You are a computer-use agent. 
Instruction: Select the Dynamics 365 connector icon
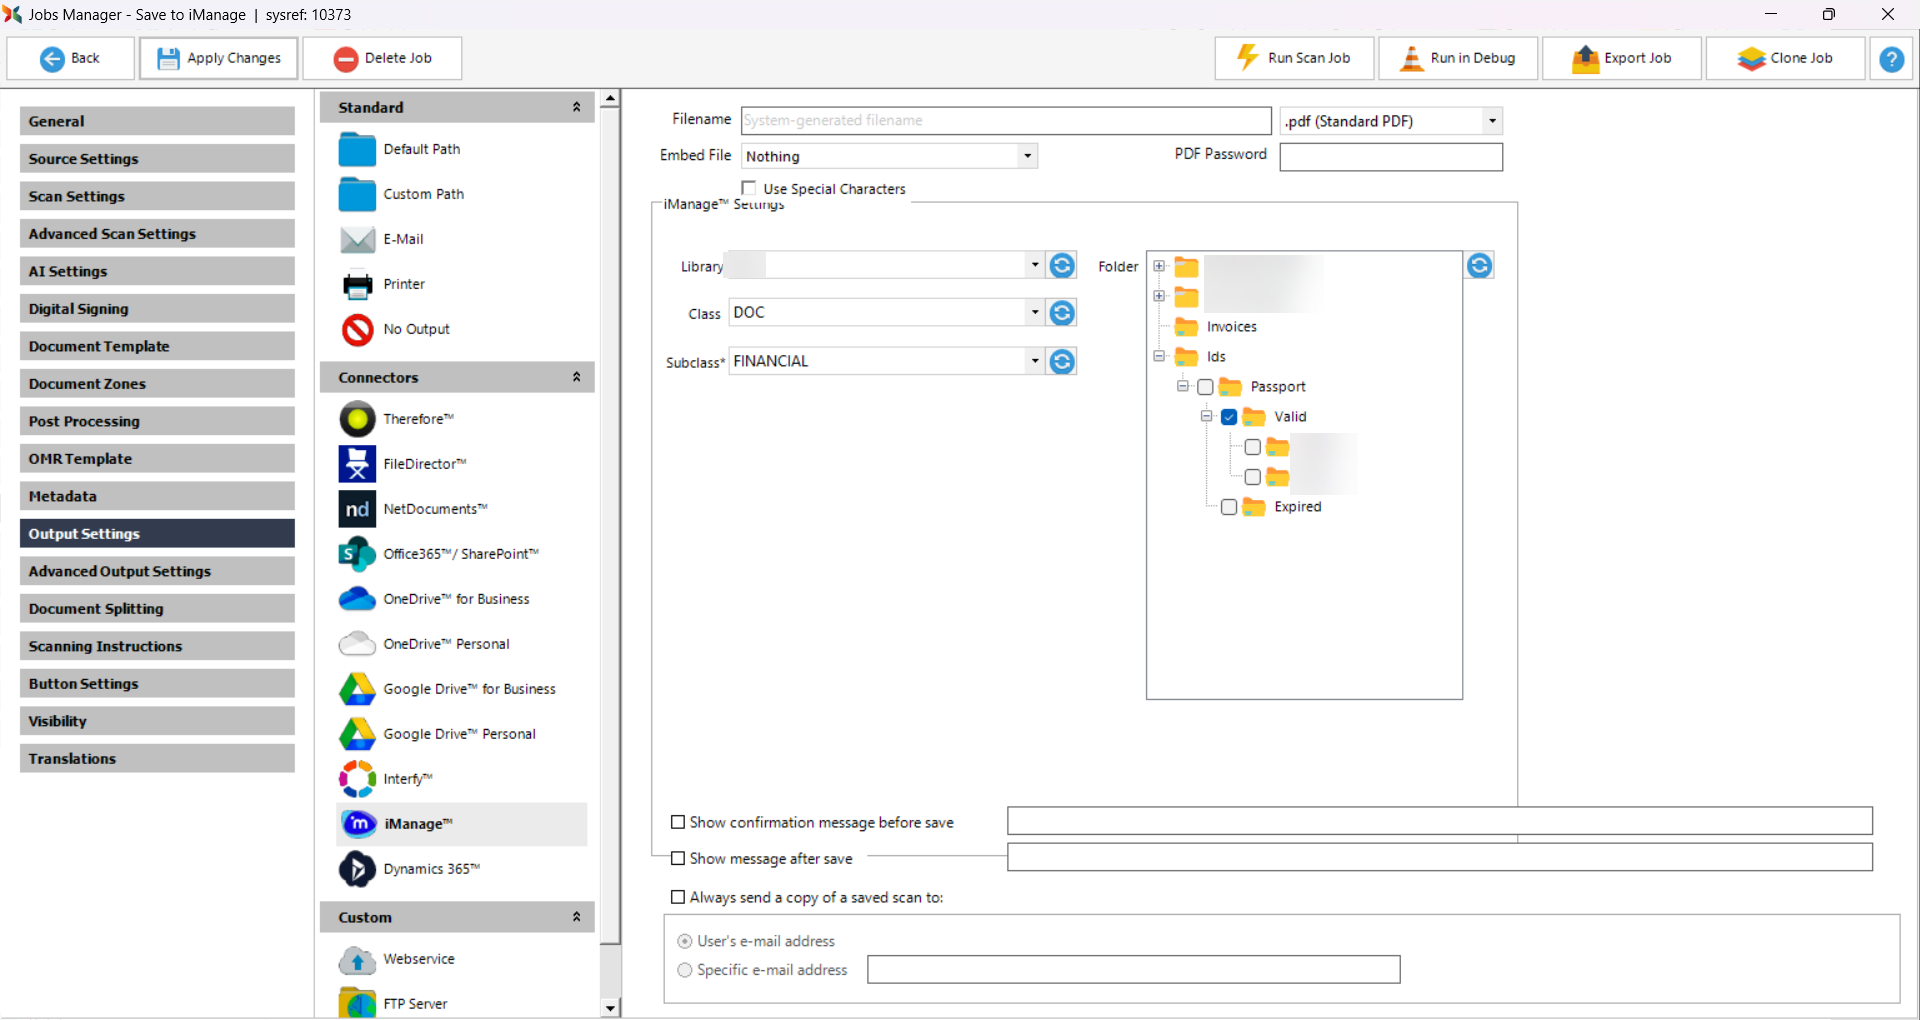pyautogui.click(x=358, y=869)
